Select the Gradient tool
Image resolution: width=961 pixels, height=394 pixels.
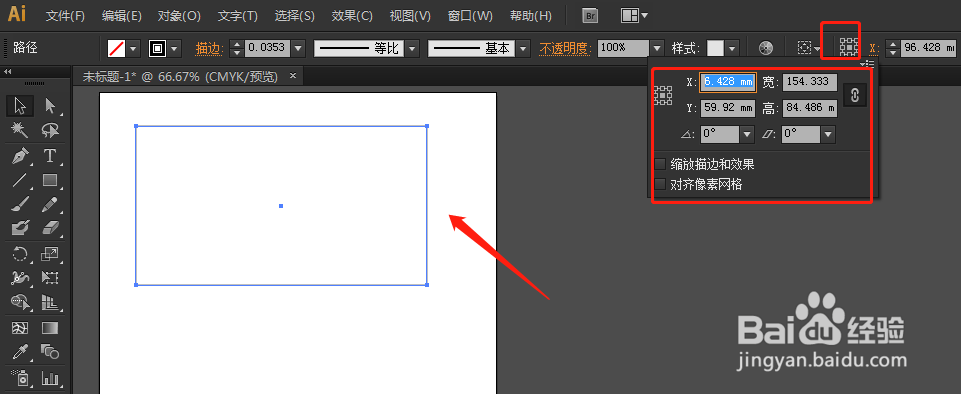click(50, 328)
